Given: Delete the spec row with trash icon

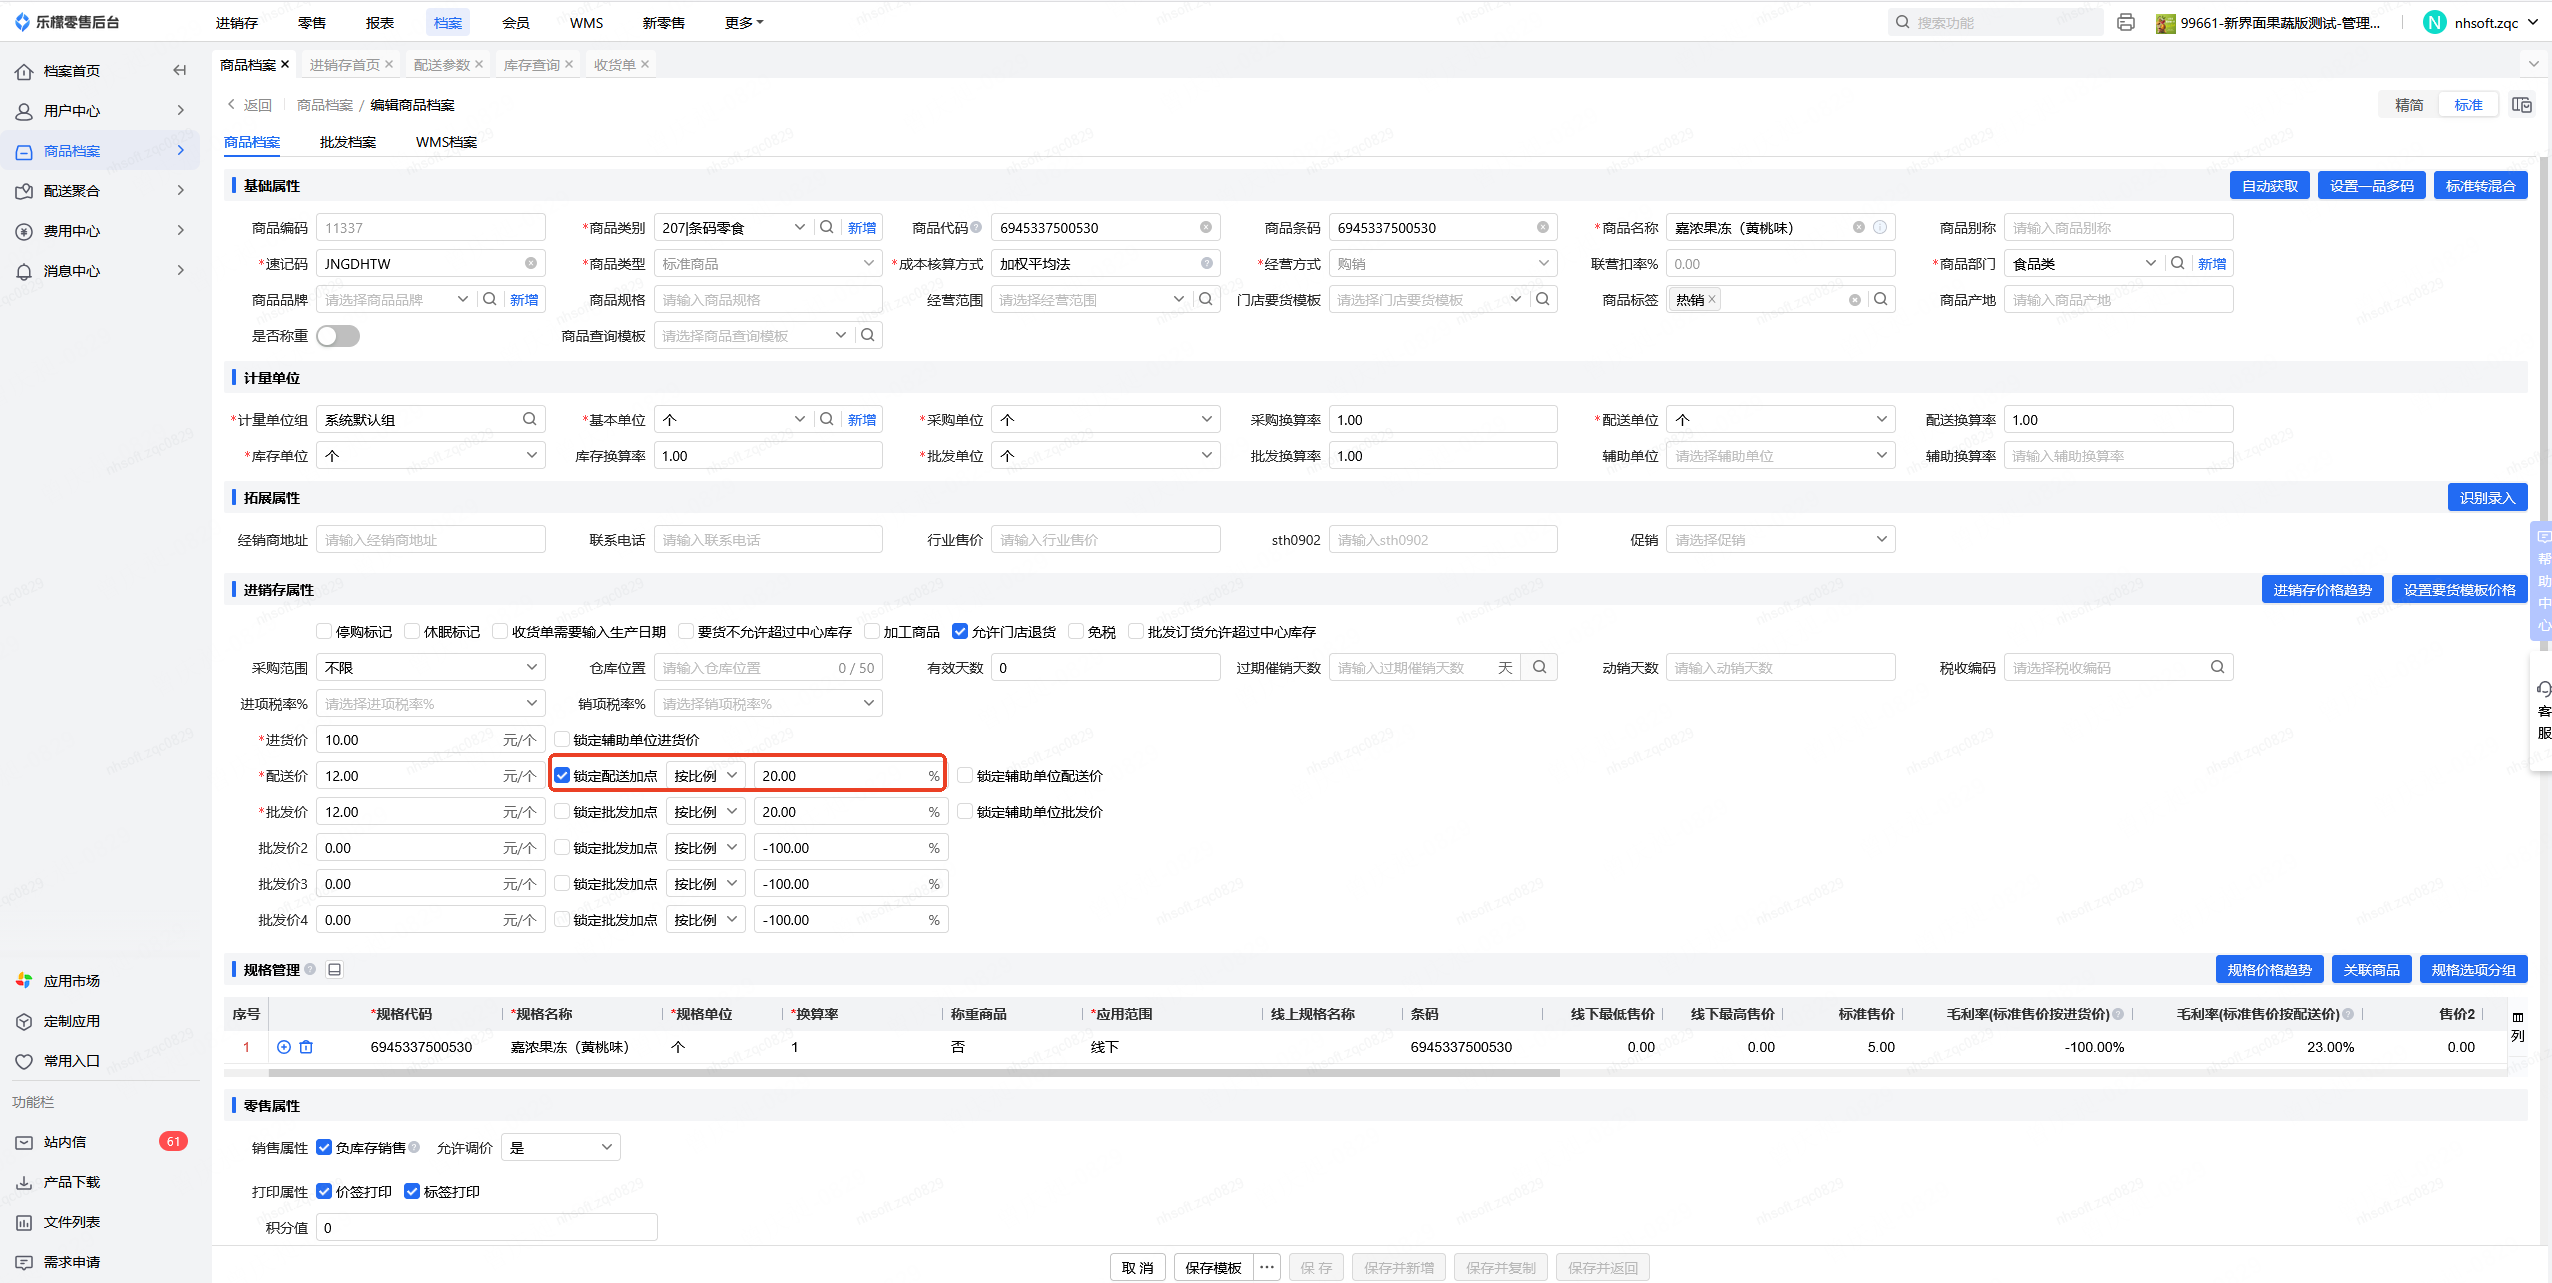Looking at the screenshot, I should (x=306, y=1047).
